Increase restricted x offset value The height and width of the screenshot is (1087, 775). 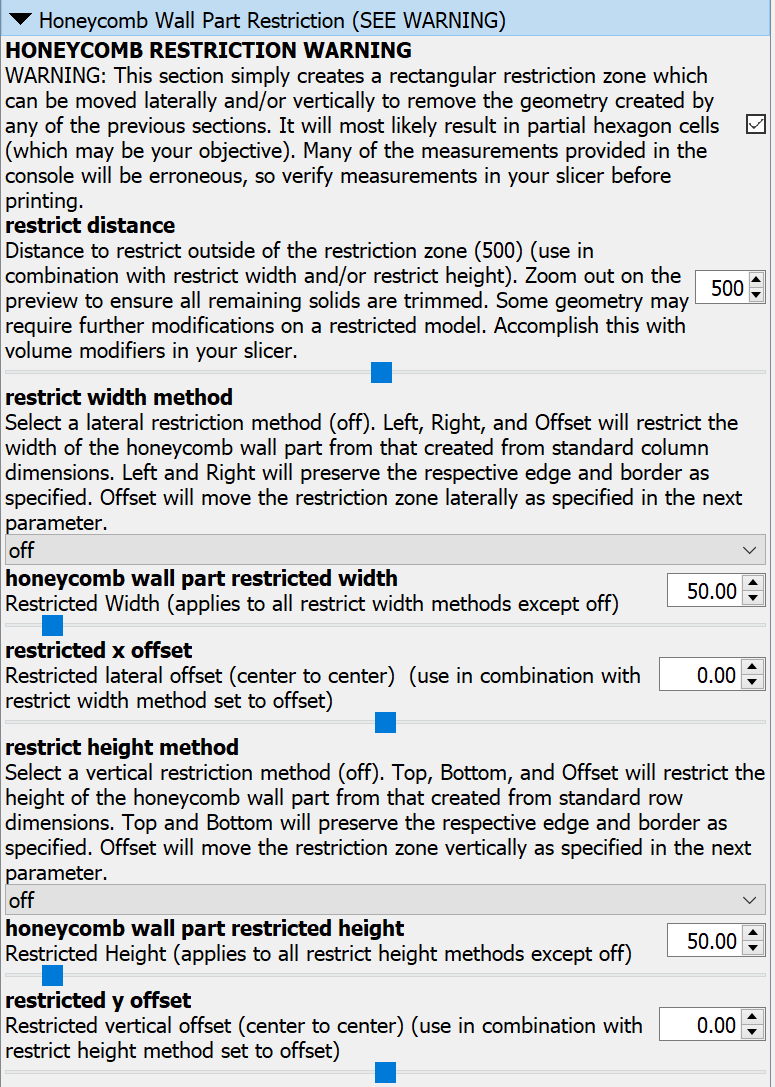click(x=754, y=668)
